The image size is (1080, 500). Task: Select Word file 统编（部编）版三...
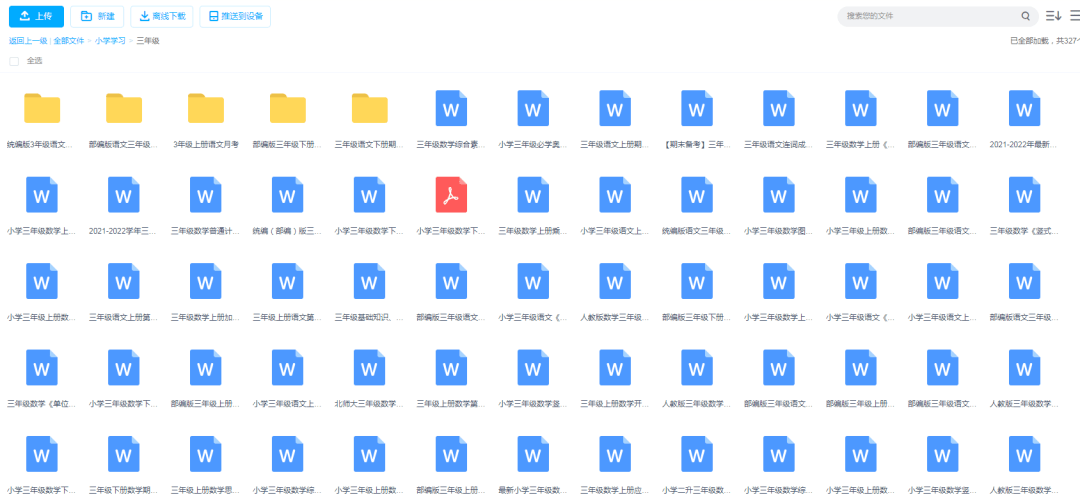[288, 195]
